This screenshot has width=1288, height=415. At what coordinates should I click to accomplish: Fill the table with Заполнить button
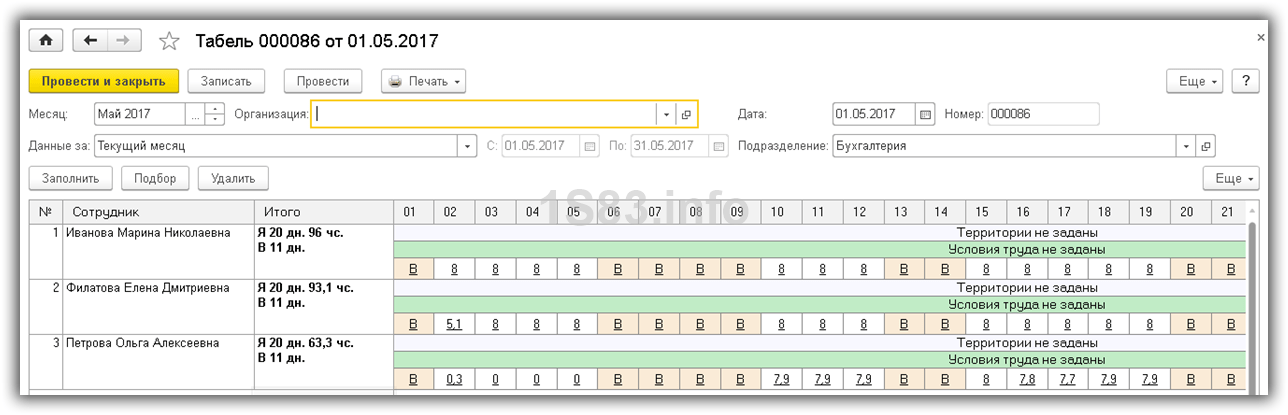pos(70,178)
